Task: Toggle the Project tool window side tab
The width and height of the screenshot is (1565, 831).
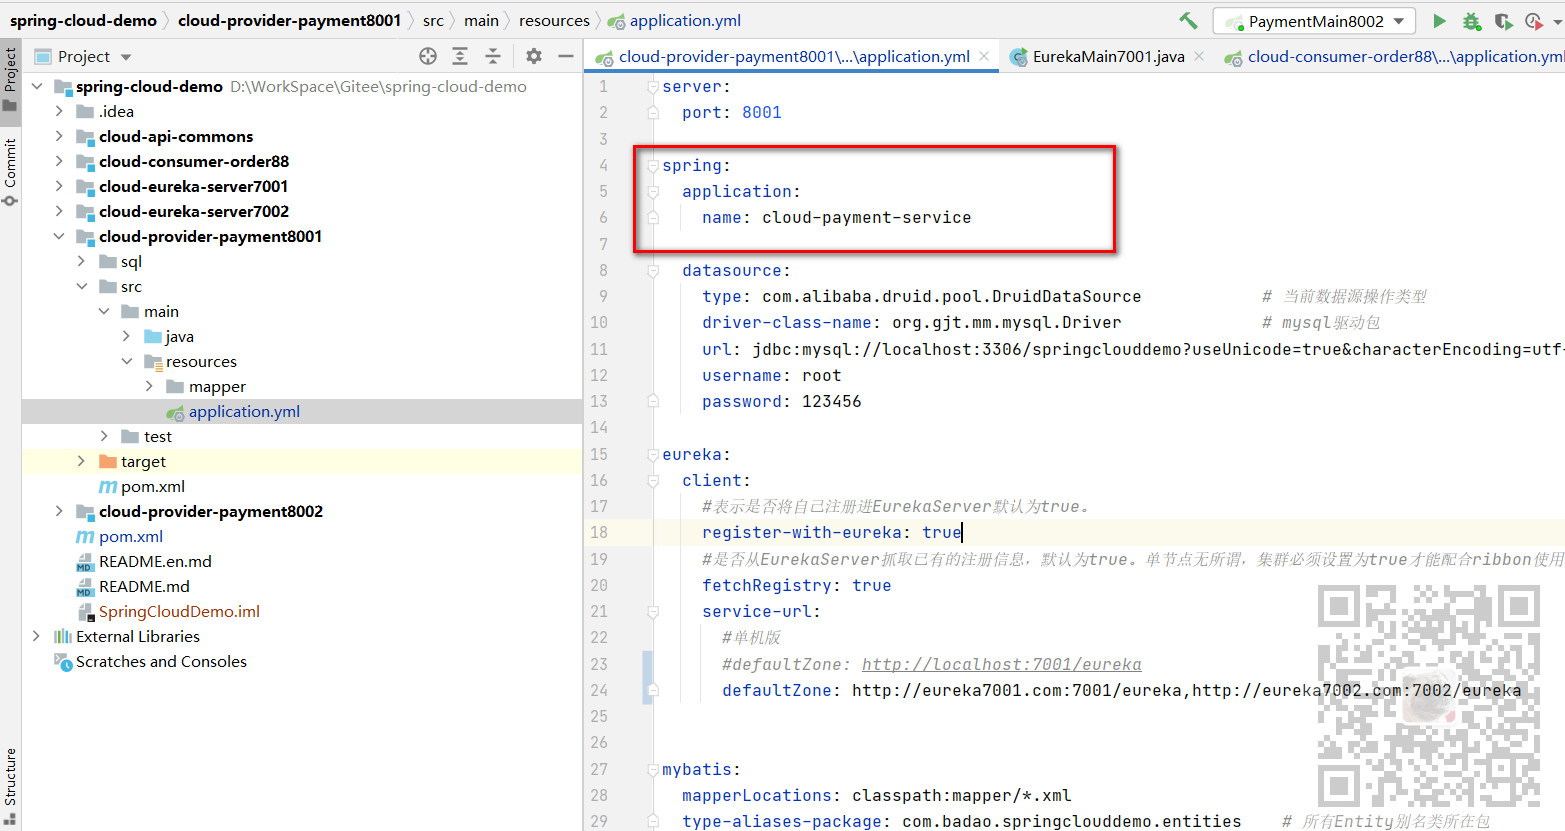Action: (10, 80)
